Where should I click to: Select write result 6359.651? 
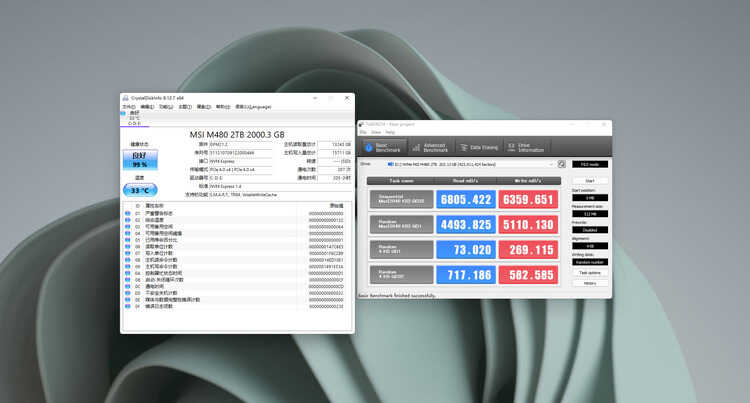click(x=528, y=199)
